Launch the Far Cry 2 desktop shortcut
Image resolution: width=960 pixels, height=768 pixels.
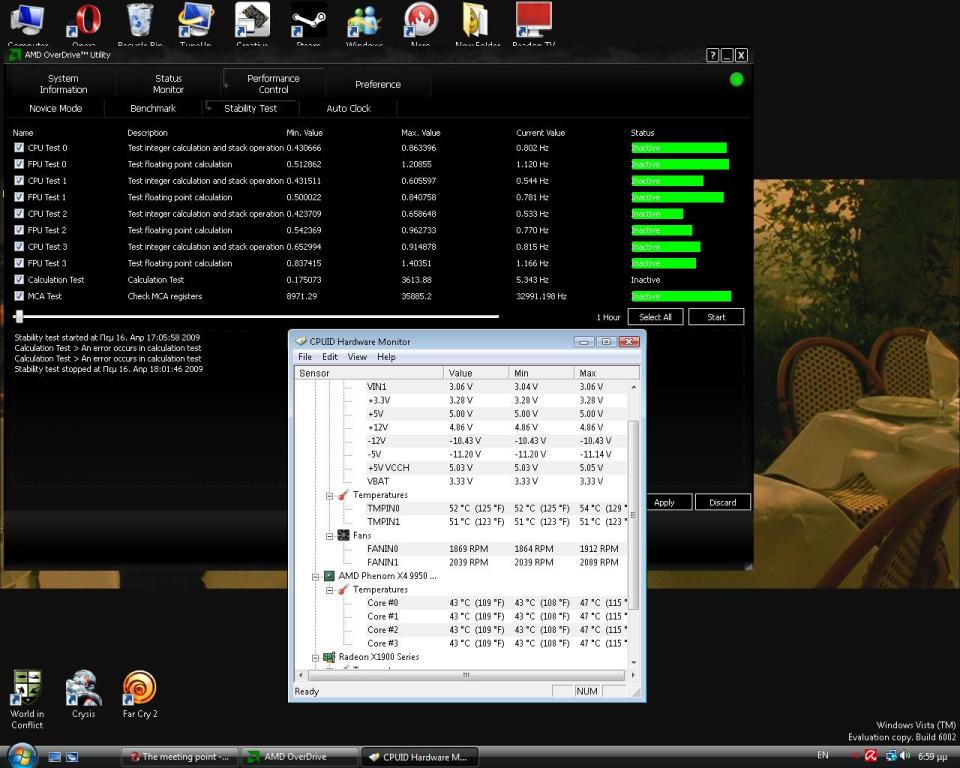pyautogui.click(x=140, y=694)
